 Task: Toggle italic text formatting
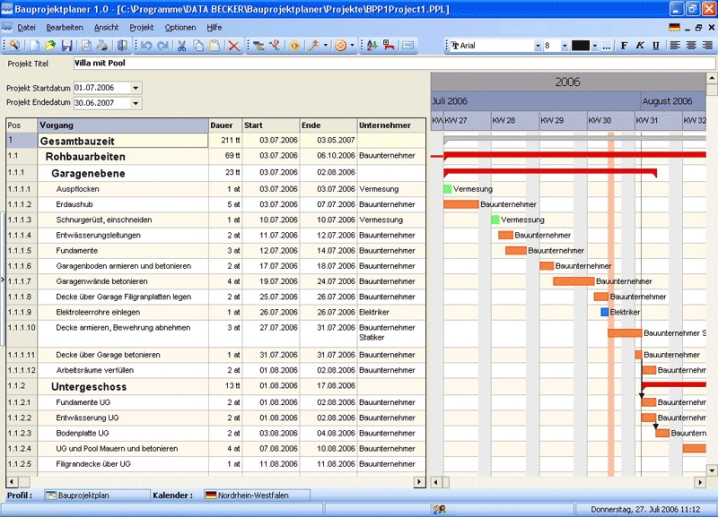point(639,46)
